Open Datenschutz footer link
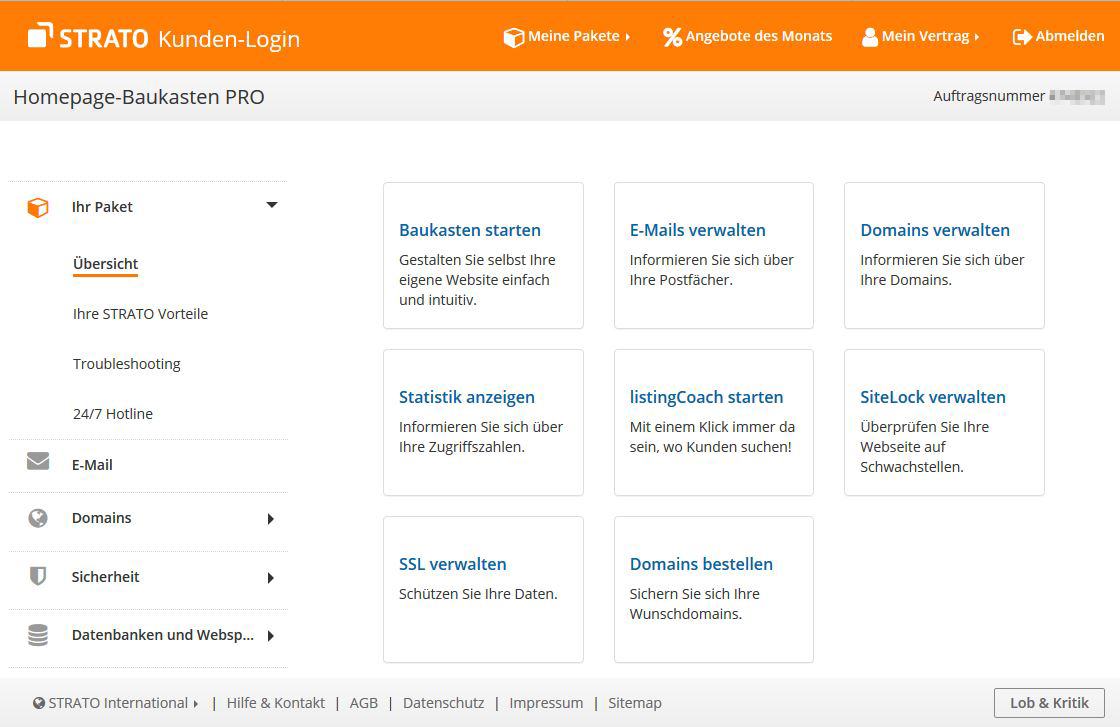 pos(444,703)
